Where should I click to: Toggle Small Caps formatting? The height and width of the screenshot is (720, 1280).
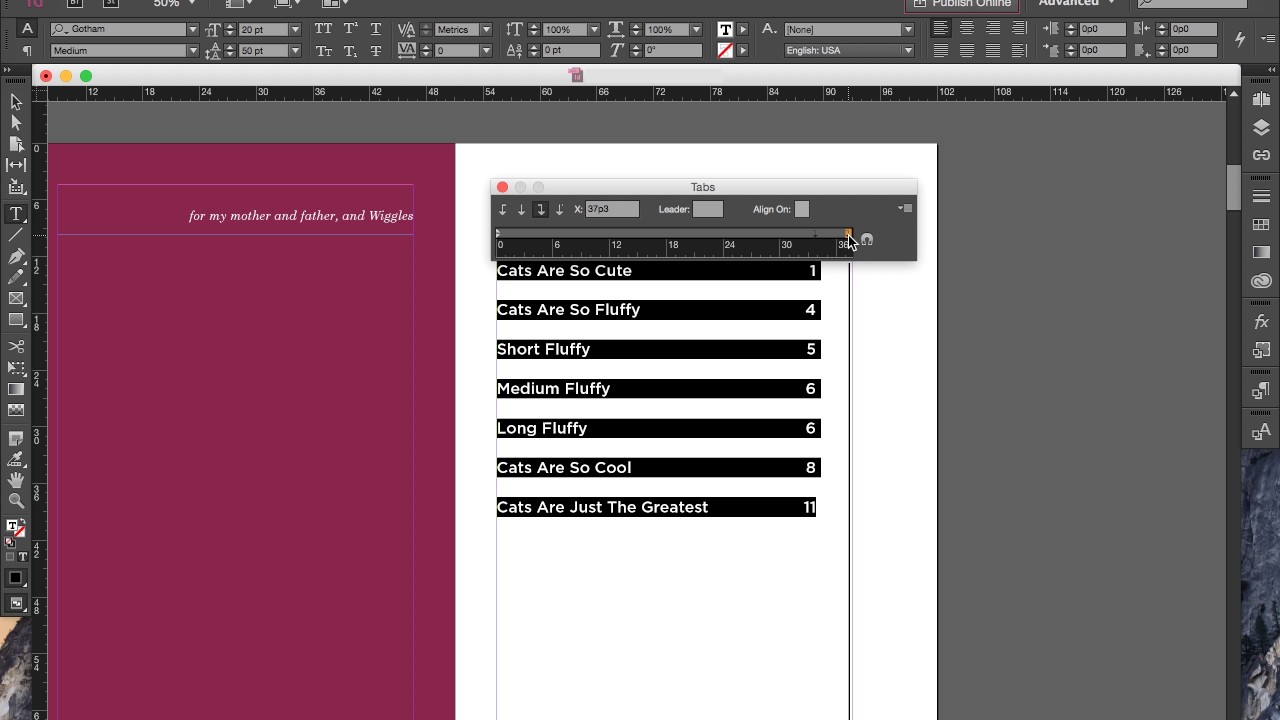pos(323,50)
